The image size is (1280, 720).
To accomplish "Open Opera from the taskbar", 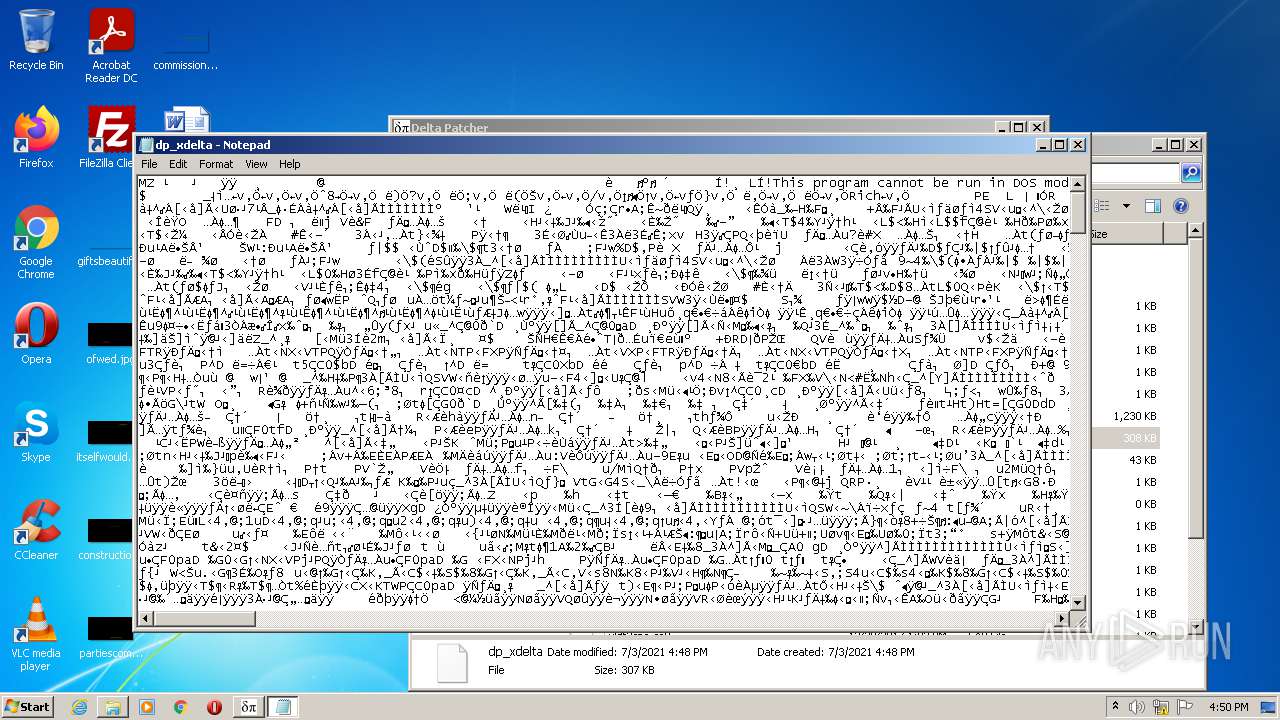I will click(214, 707).
